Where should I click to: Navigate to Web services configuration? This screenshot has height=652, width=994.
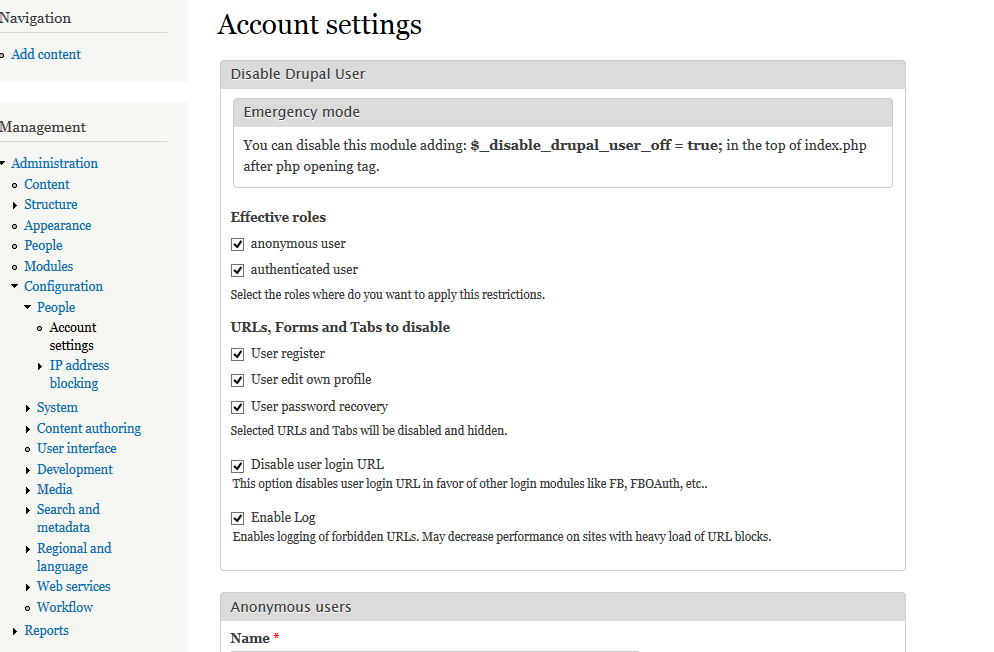coord(73,586)
